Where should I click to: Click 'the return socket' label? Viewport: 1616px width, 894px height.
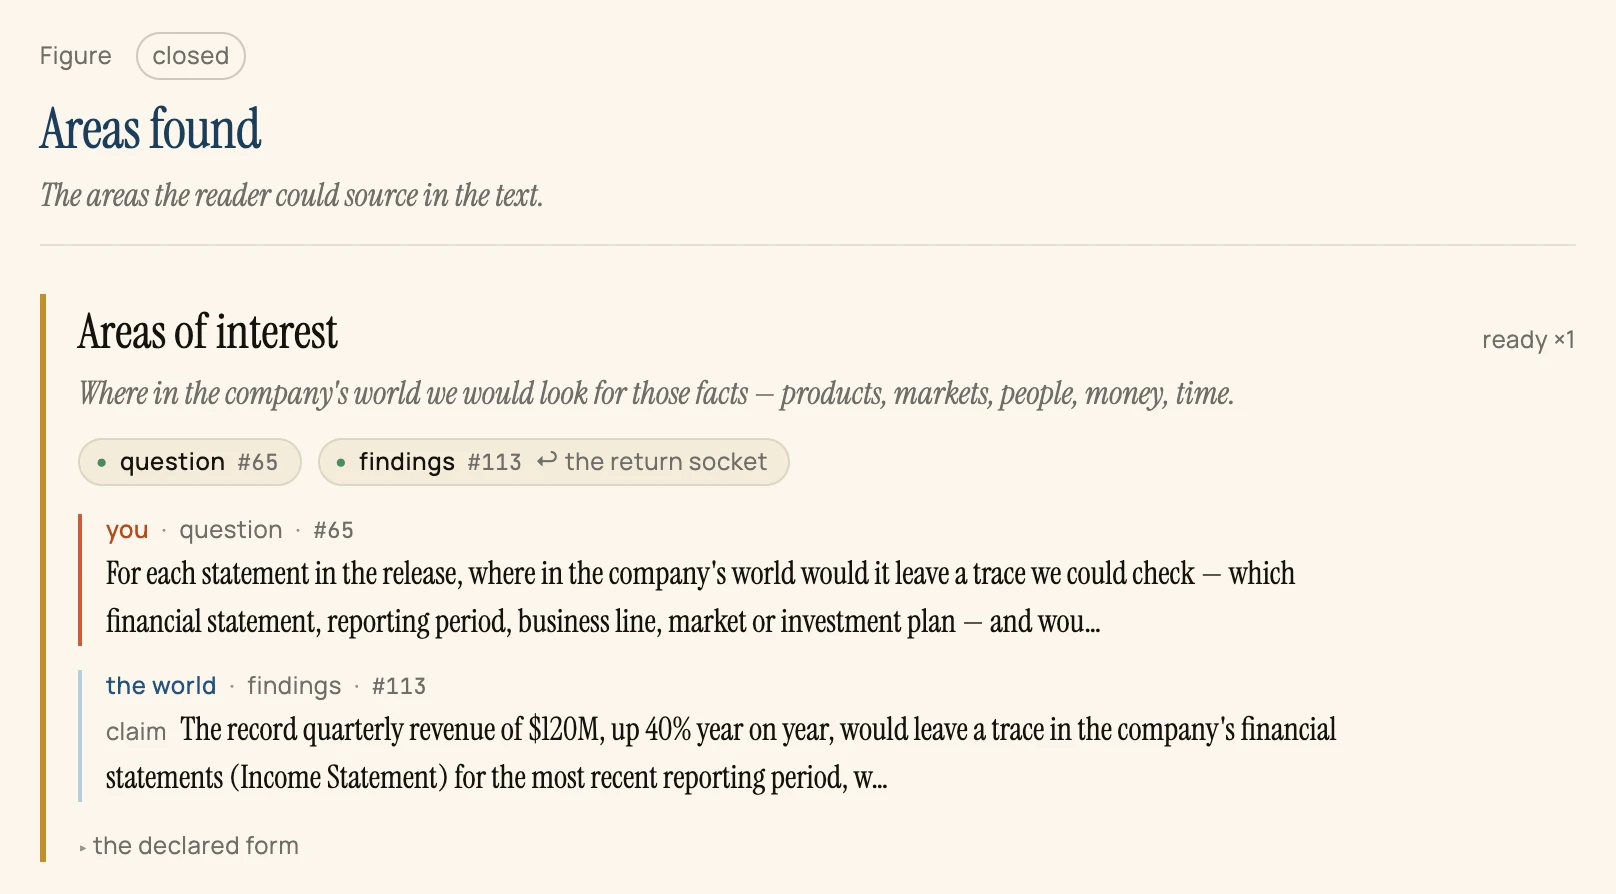(x=666, y=462)
